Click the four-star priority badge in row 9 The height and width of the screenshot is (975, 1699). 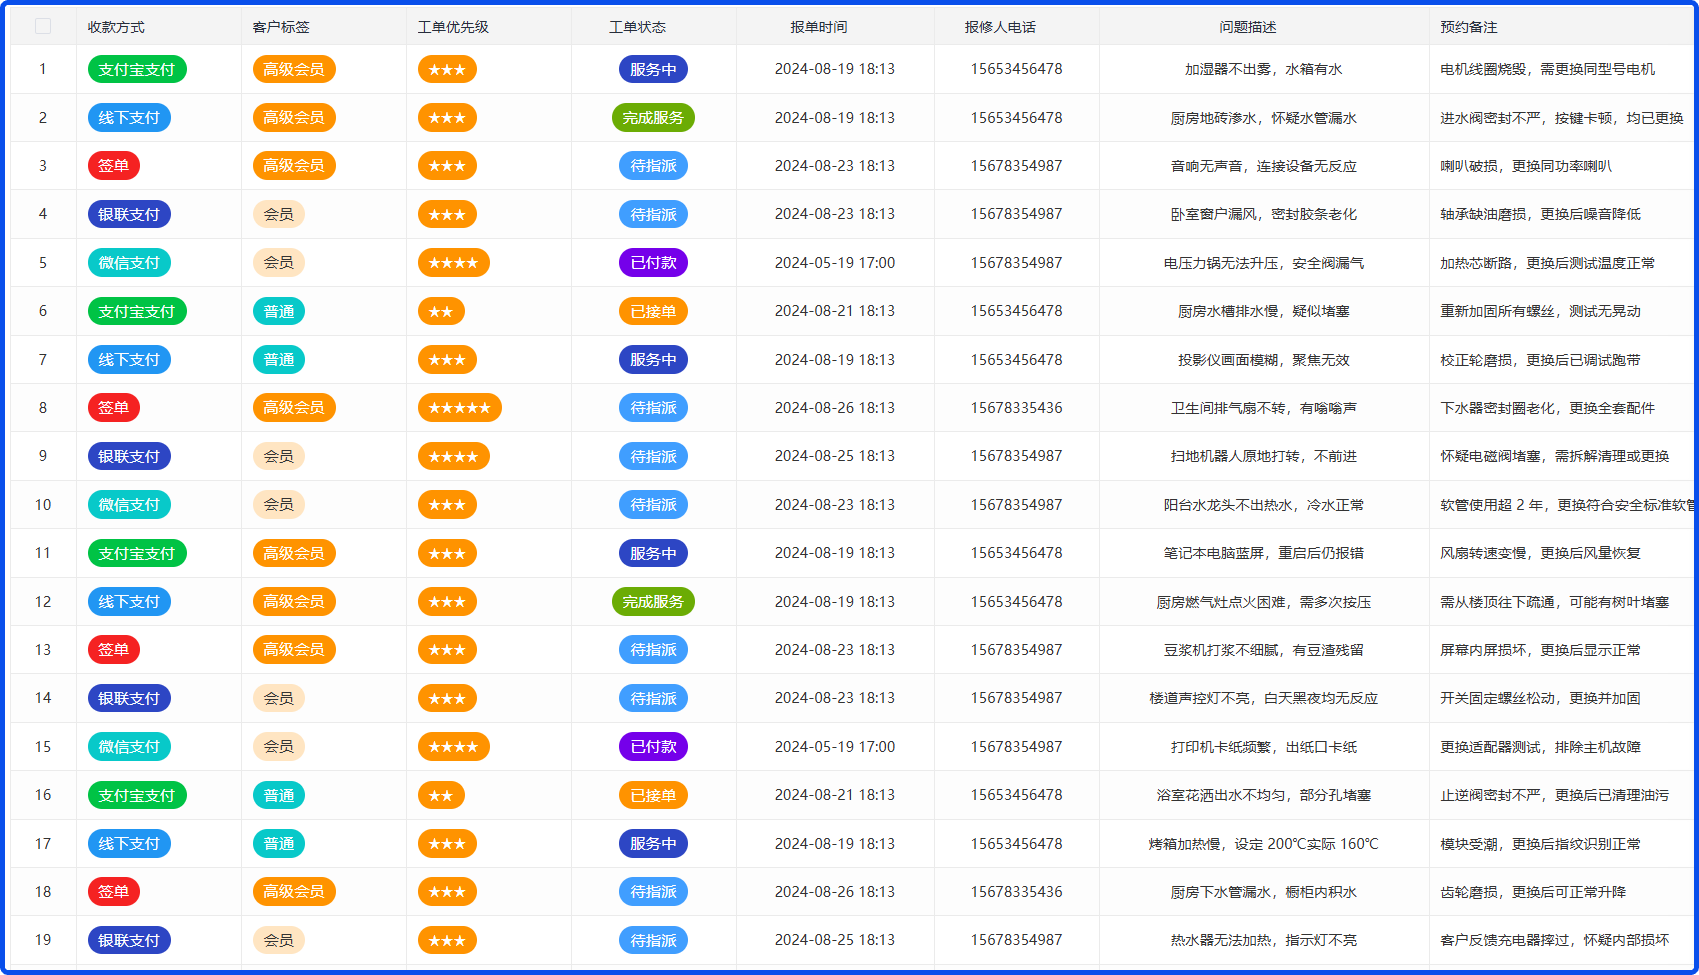click(453, 457)
